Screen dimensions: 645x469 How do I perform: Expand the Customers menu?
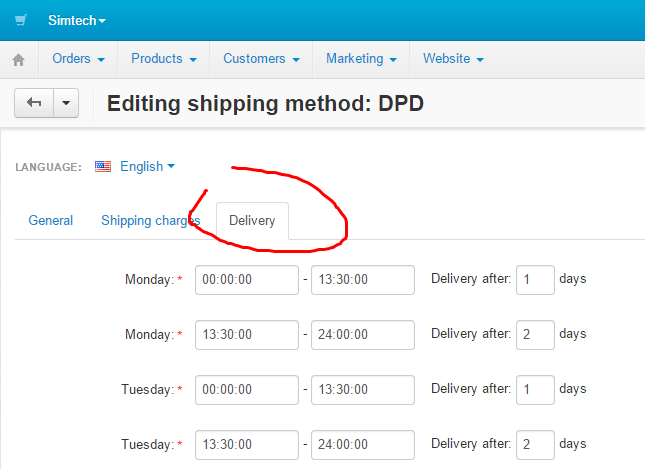(260, 59)
